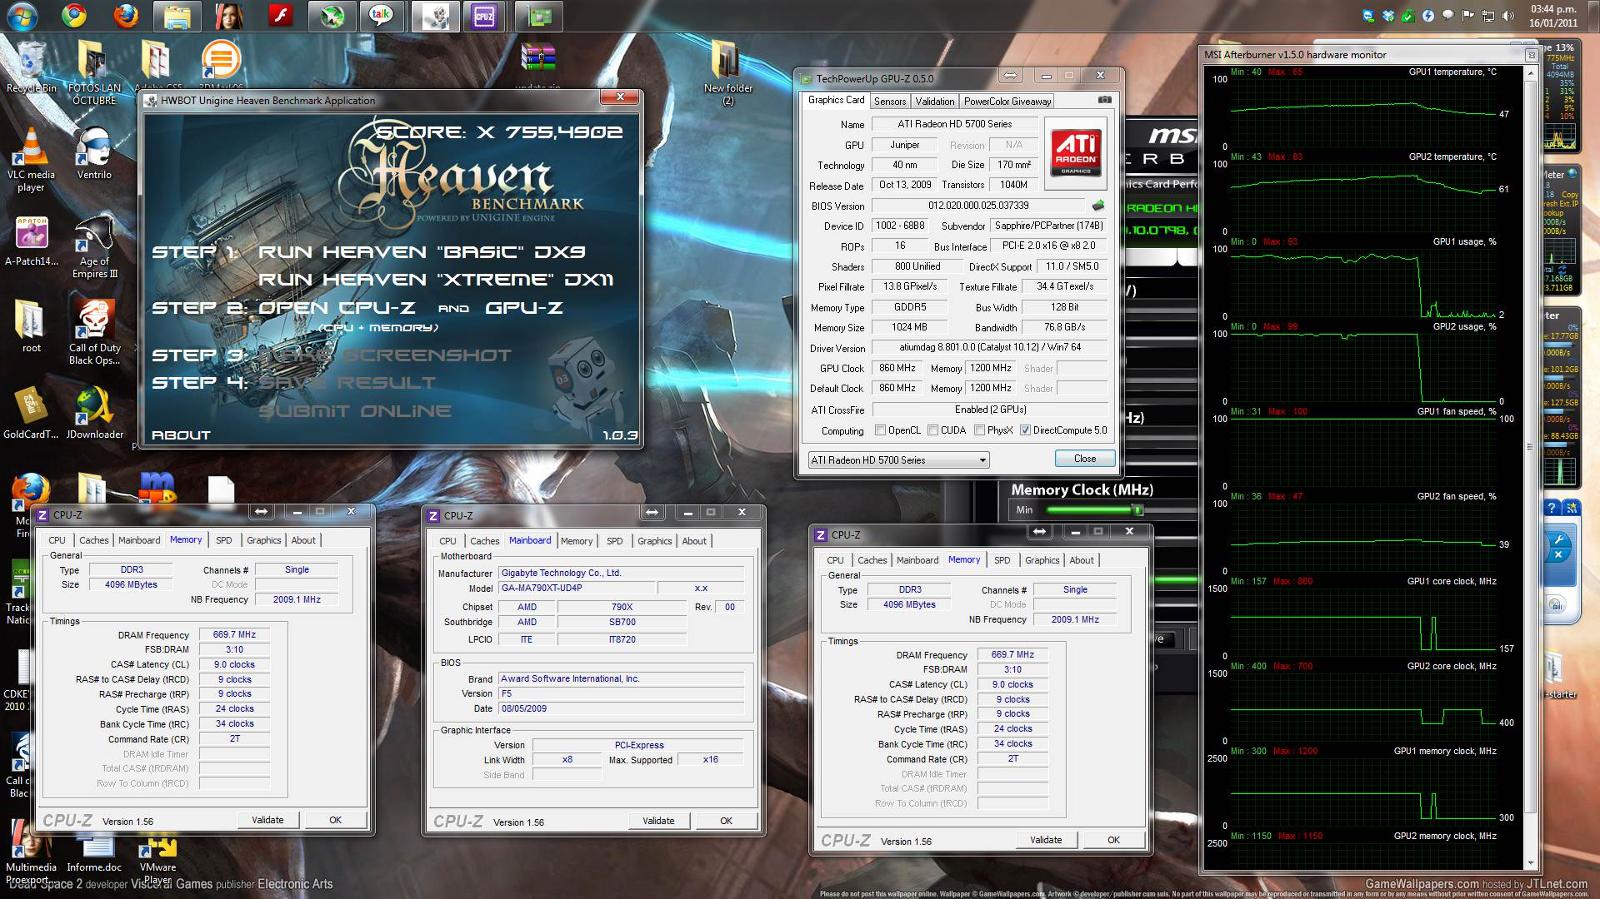
Task: Open Graphics tab in right CPU-Z window
Action: (x=1042, y=560)
